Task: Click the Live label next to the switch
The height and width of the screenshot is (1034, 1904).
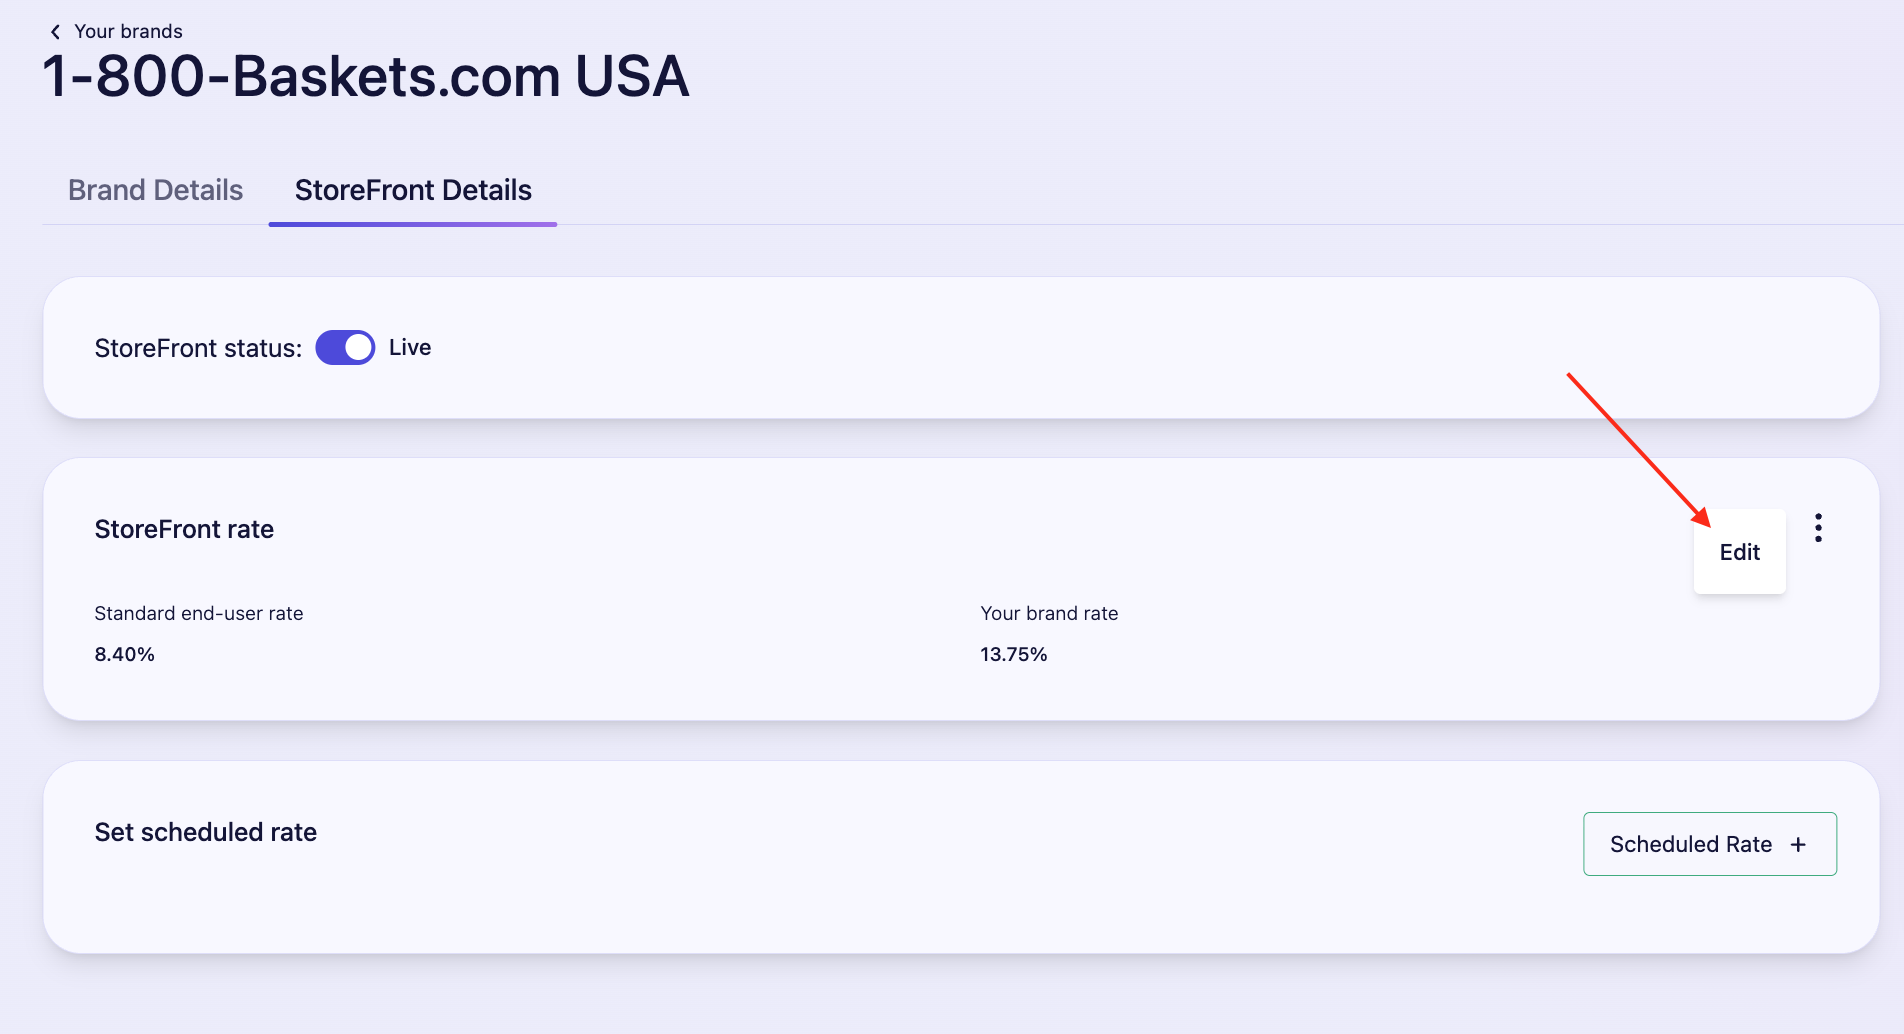Action: (x=410, y=347)
